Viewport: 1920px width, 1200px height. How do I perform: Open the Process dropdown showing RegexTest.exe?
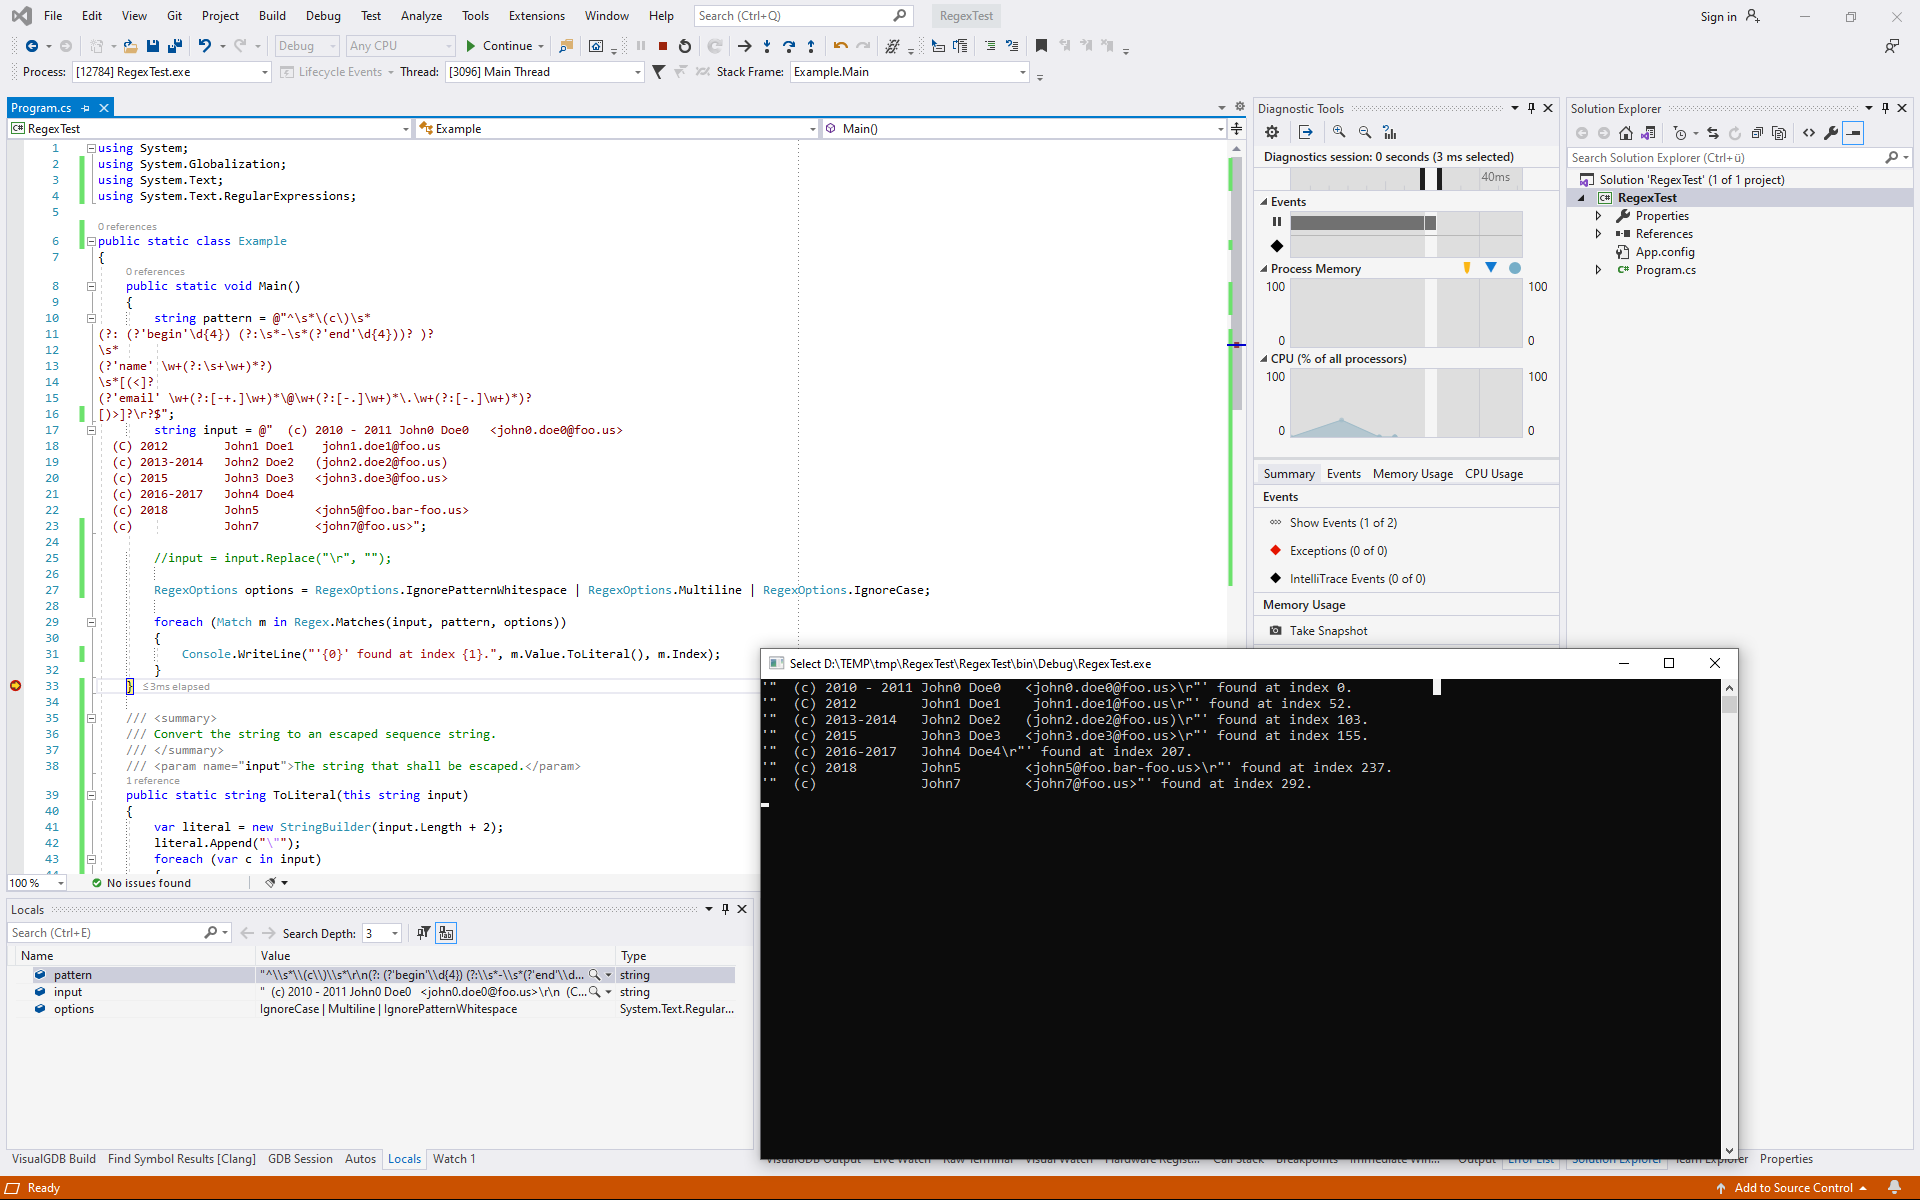(171, 72)
